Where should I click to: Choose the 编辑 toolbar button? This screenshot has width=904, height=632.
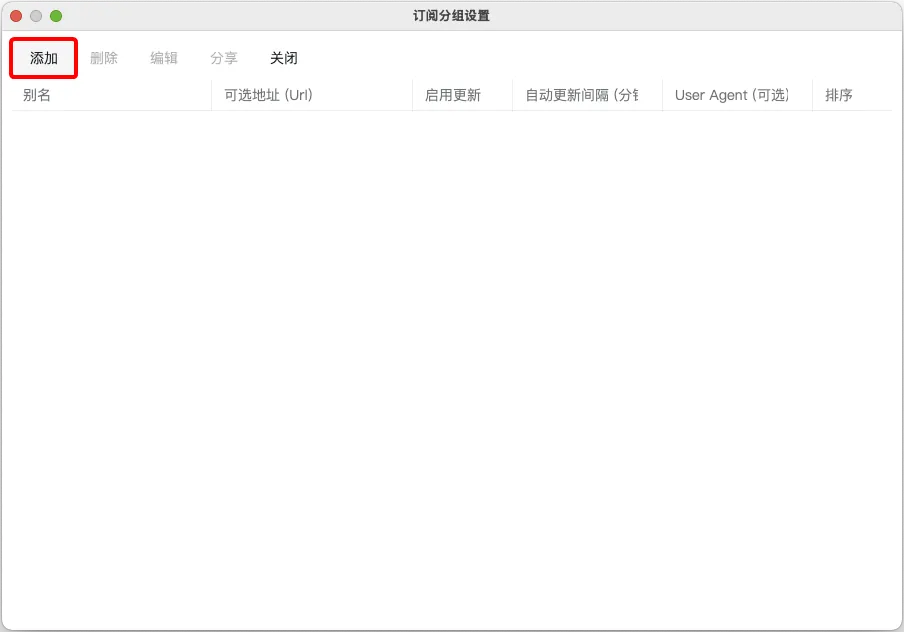coord(164,58)
